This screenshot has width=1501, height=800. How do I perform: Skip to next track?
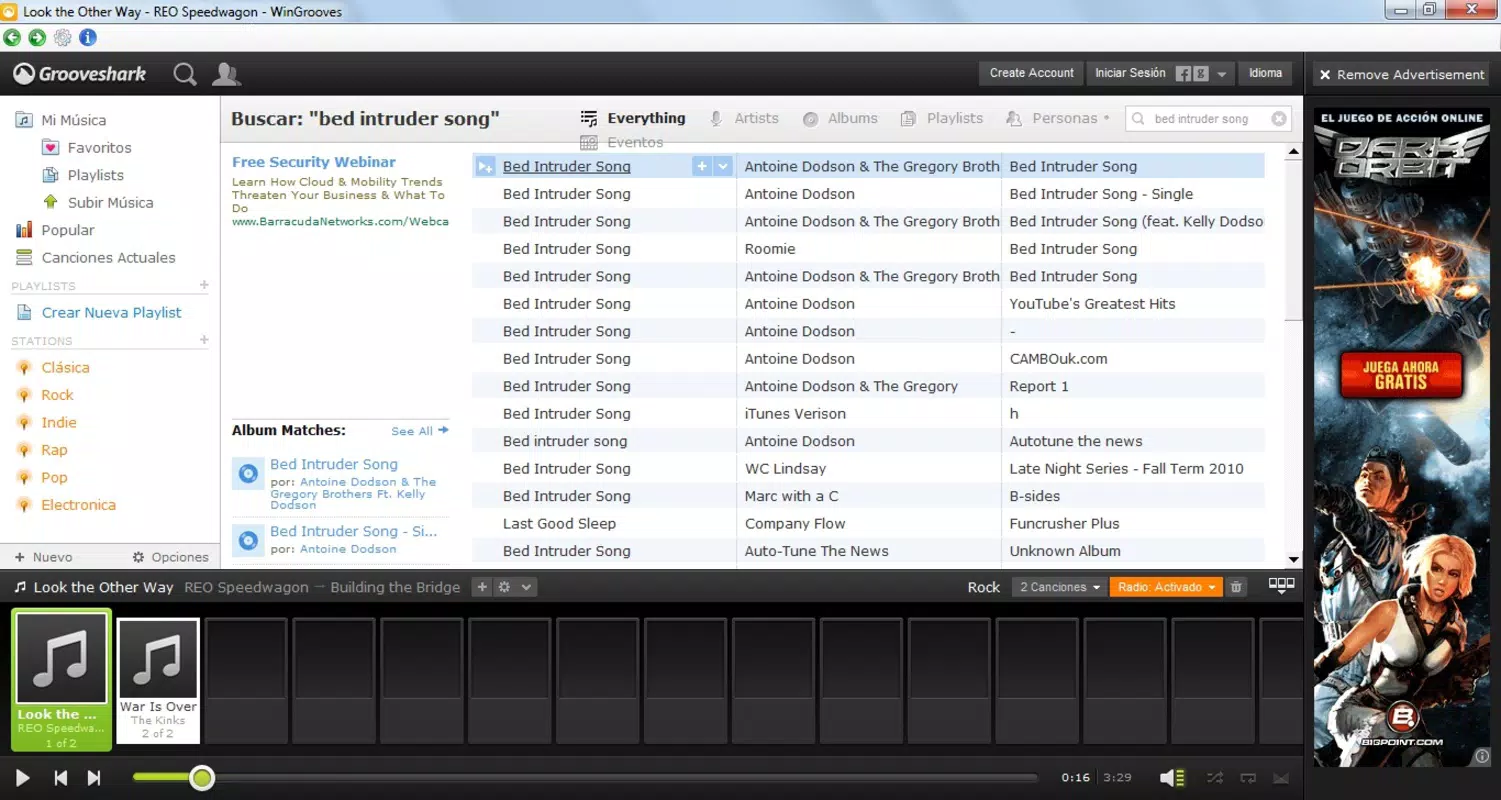(94, 777)
